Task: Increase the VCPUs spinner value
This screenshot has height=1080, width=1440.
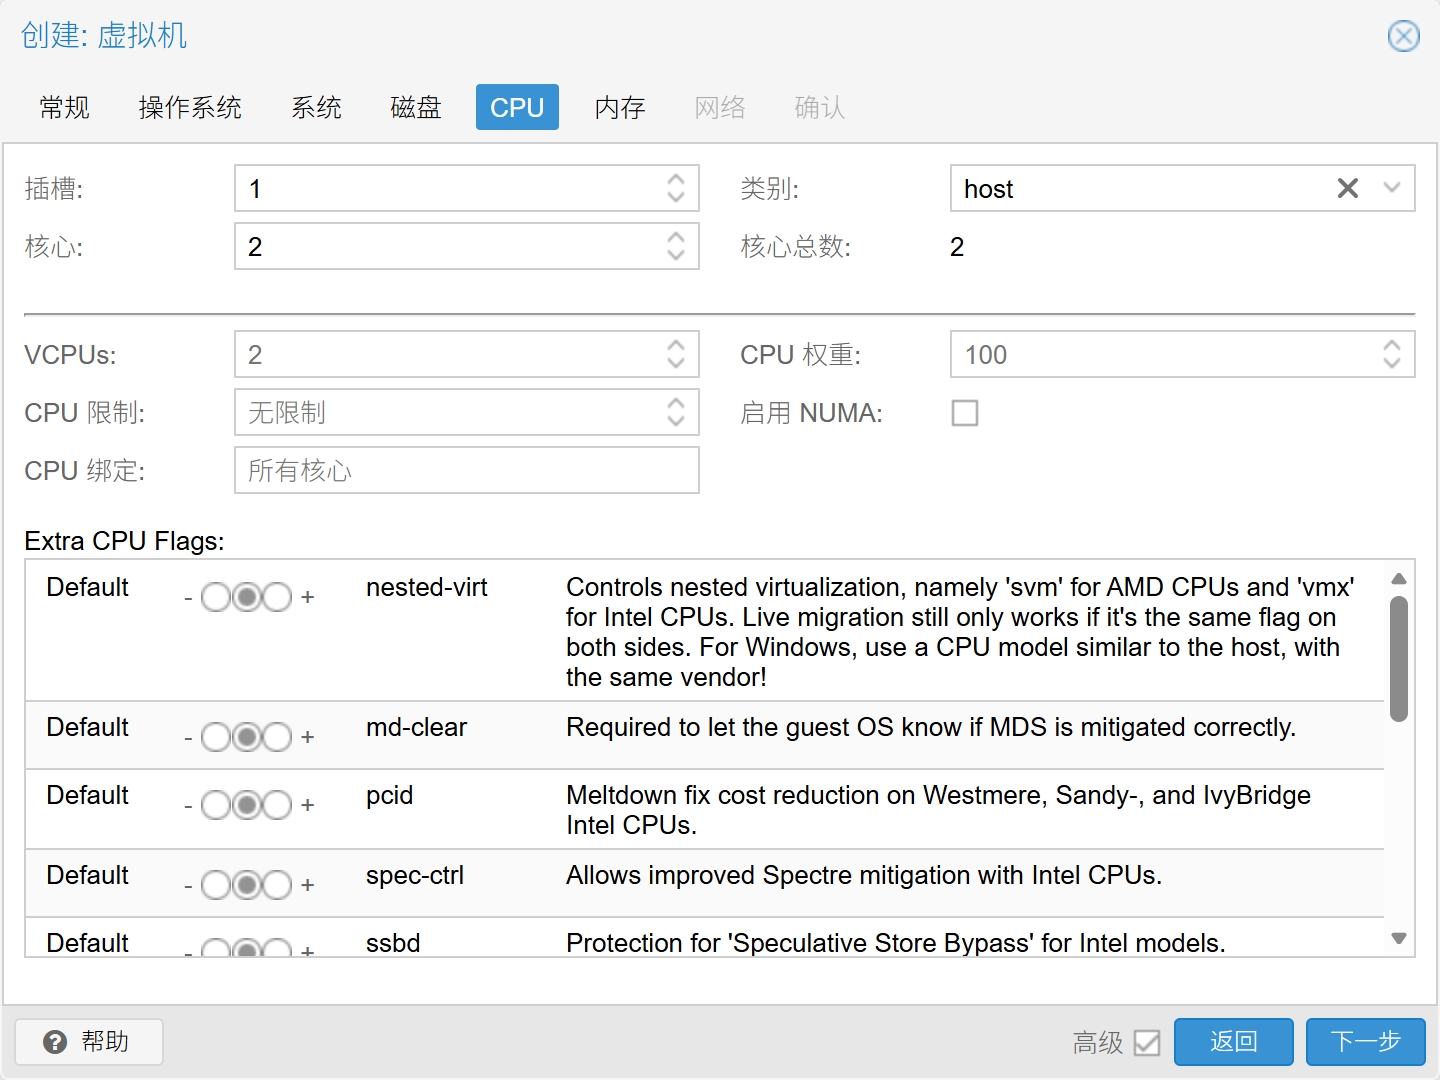Action: (x=676, y=345)
